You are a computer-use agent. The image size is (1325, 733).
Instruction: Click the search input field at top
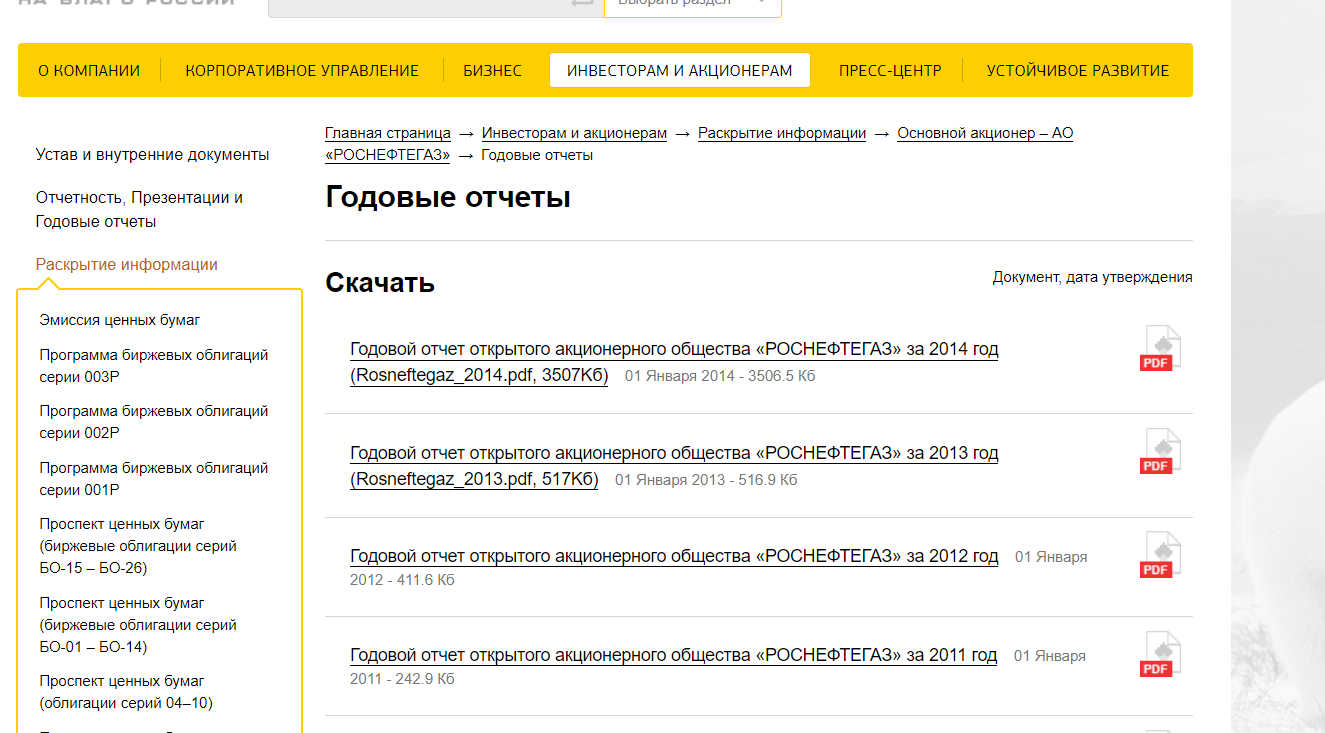(420, 3)
